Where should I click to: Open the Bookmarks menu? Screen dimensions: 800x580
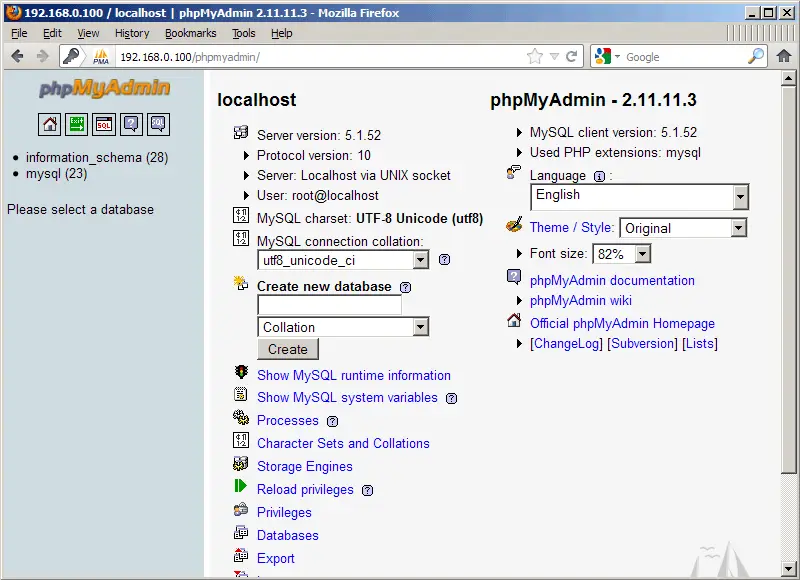pyautogui.click(x=190, y=33)
